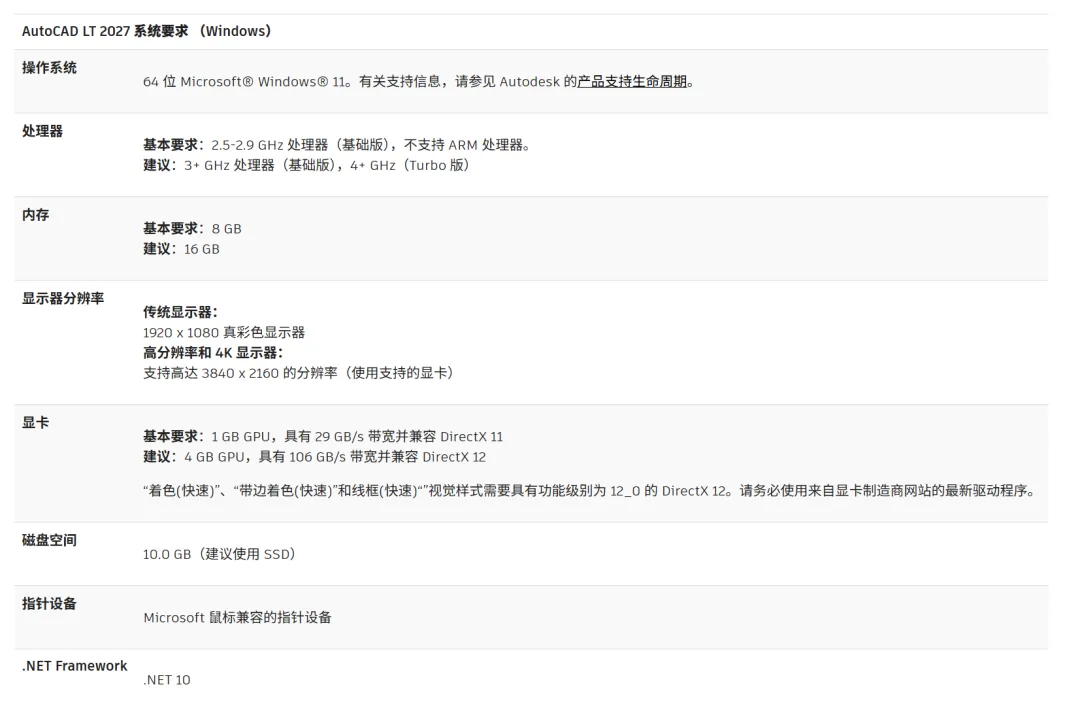Click the 2.5-2.9 GHz processor basic requirement line
The image size is (1080, 704).
[336, 145]
